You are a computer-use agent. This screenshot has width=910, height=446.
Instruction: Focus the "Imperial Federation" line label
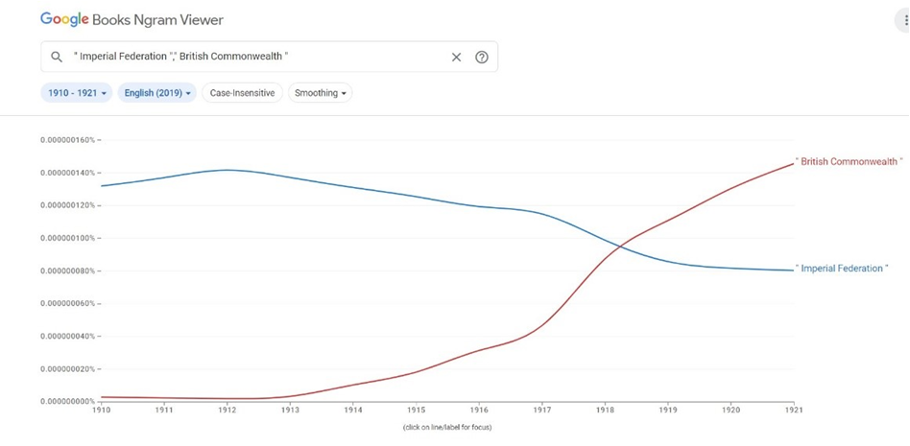coord(842,269)
